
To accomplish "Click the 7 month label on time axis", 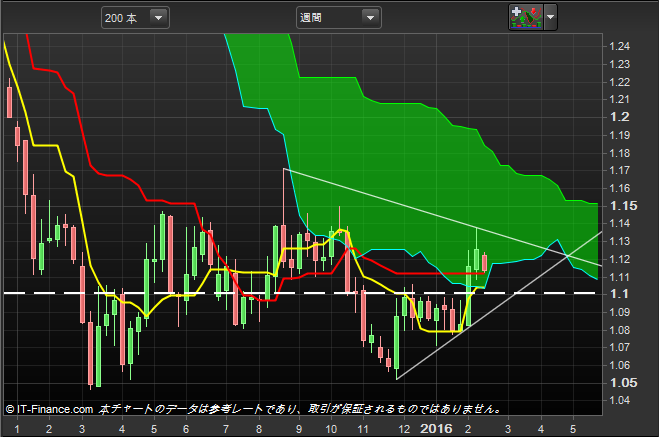I will [x=226, y=429].
